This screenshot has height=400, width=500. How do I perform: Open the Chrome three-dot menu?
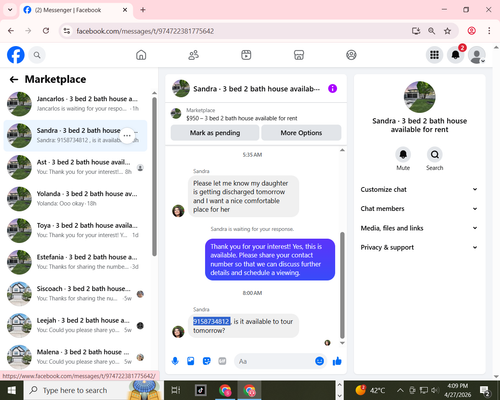pos(489,31)
